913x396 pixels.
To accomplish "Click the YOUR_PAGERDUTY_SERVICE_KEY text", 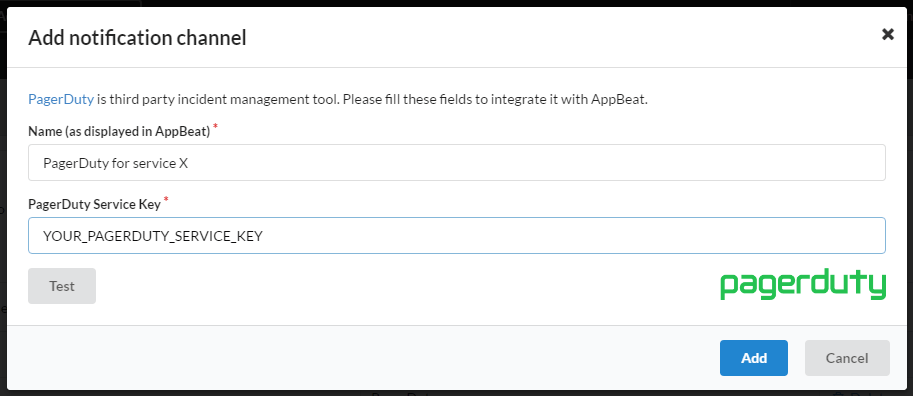I will [153, 236].
